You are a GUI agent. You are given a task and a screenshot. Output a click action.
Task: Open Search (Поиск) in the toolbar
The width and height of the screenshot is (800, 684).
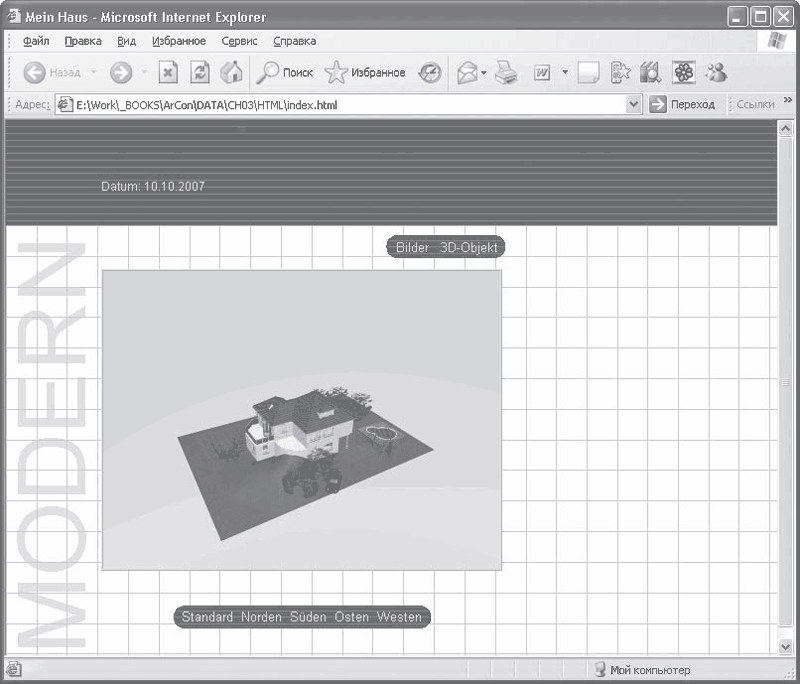pyautogui.click(x=285, y=72)
